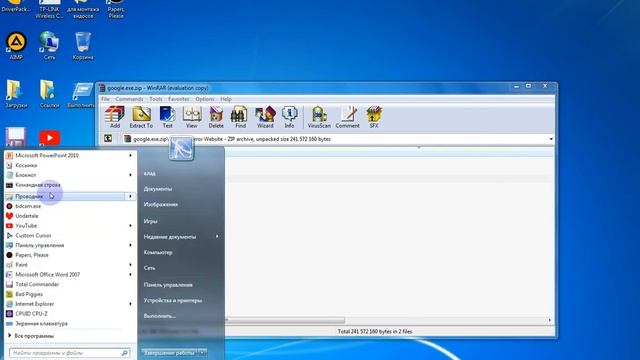
Task: Run the Test archive tool
Action: (167, 117)
